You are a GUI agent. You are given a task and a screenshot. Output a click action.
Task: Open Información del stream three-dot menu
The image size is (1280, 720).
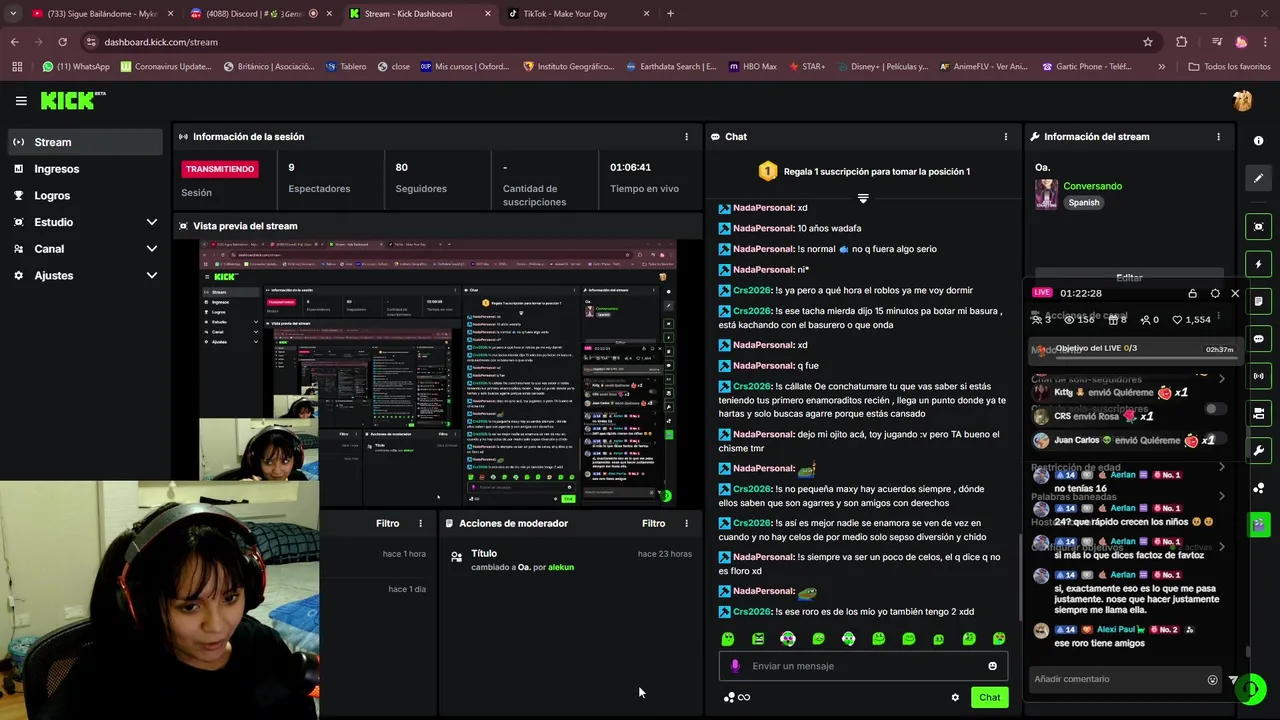1218,137
